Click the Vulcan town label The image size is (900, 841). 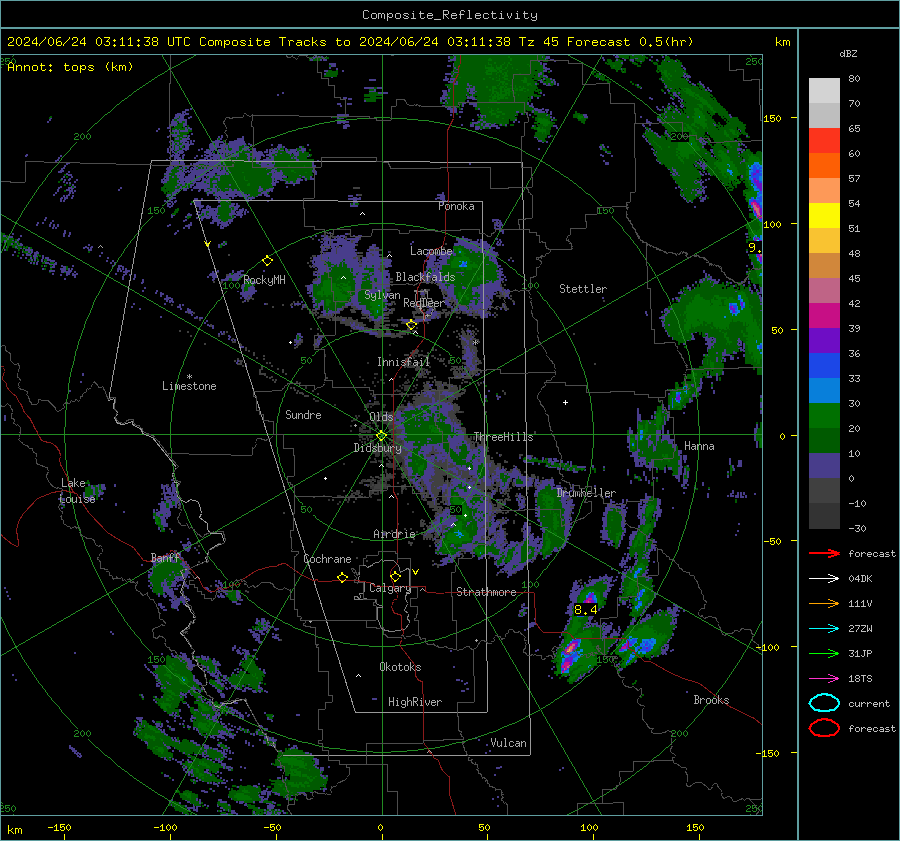508,743
